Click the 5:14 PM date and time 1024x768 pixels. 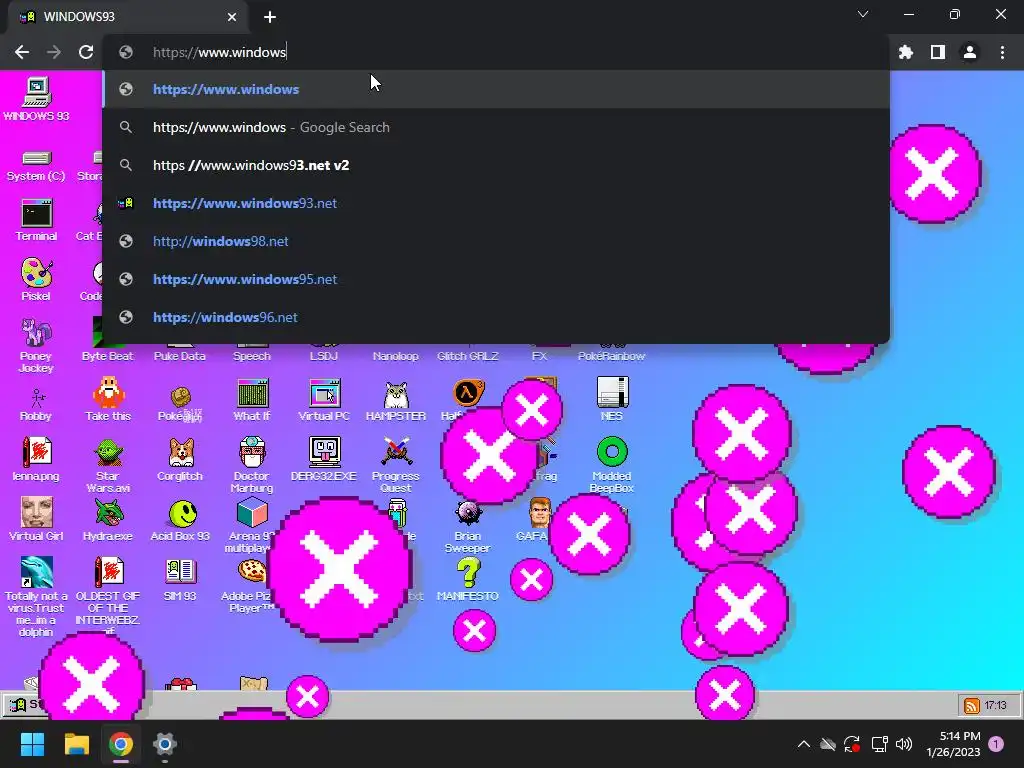coord(953,744)
